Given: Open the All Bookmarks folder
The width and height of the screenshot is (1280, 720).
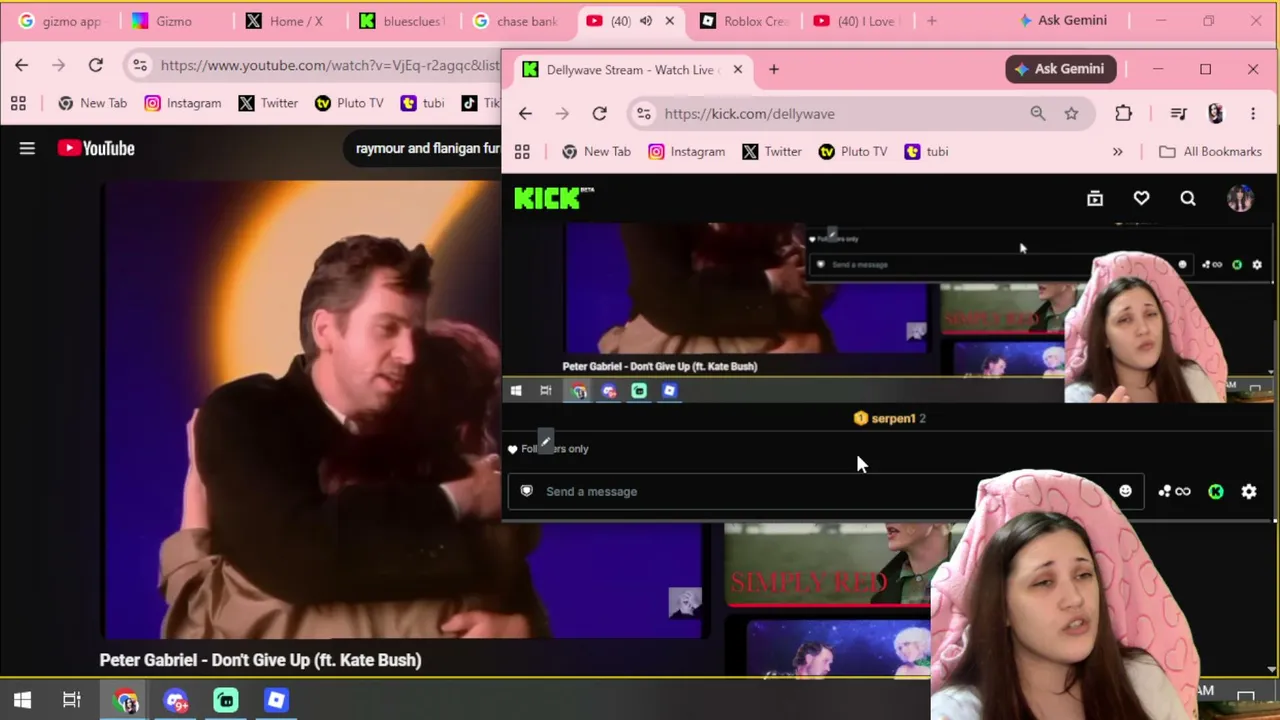Looking at the screenshot, I should click(1210, 152).
